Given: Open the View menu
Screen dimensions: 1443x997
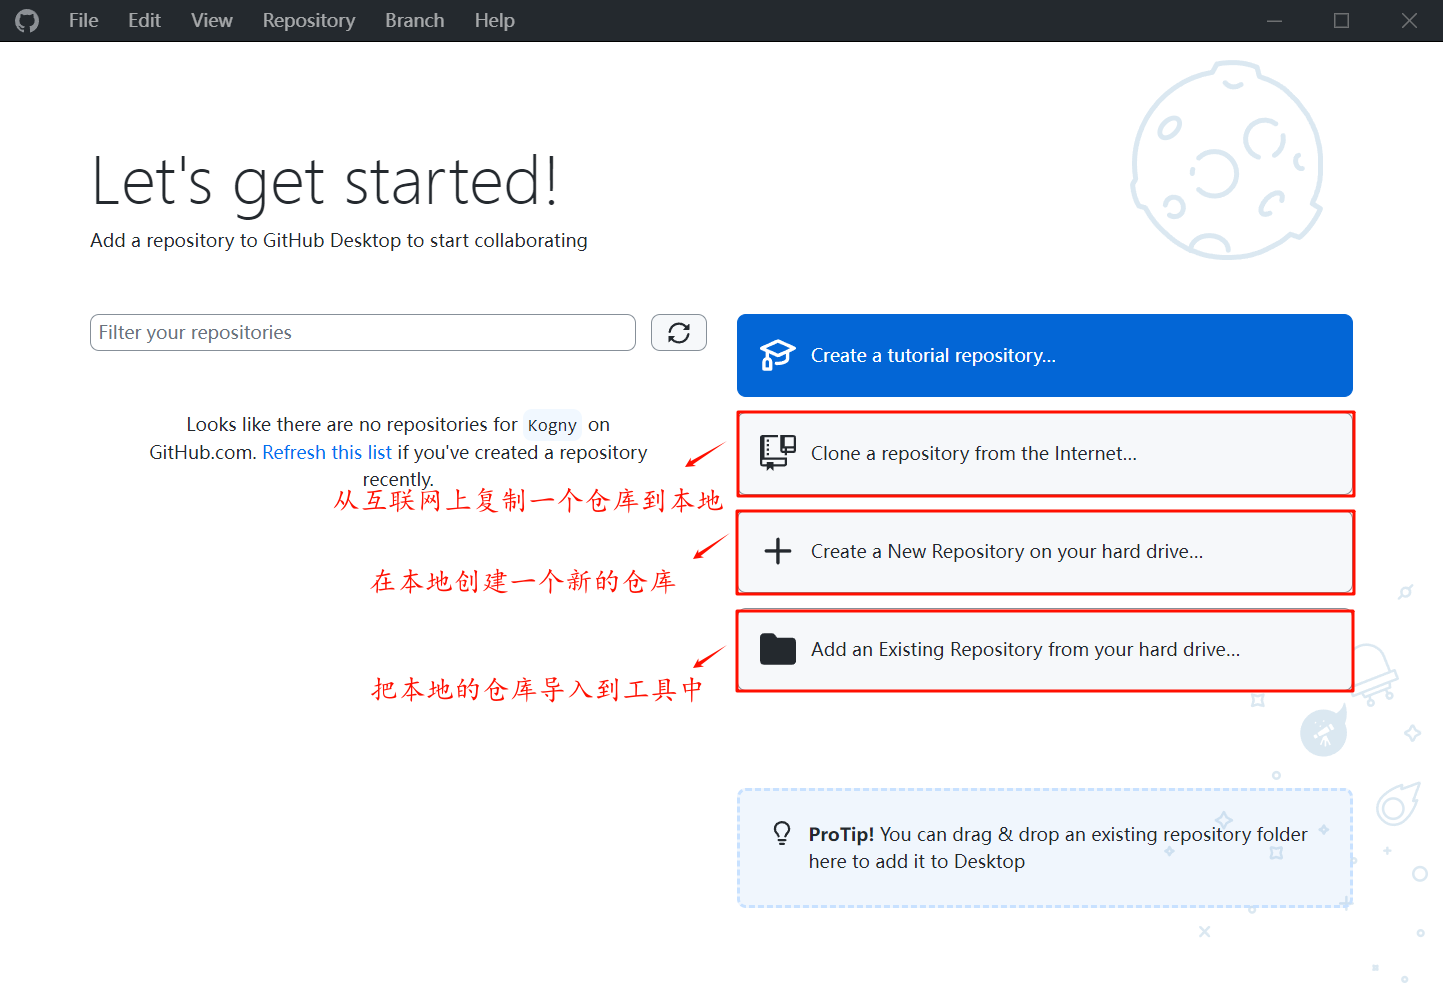Looking at the screenshot, I should pos(211,20).
